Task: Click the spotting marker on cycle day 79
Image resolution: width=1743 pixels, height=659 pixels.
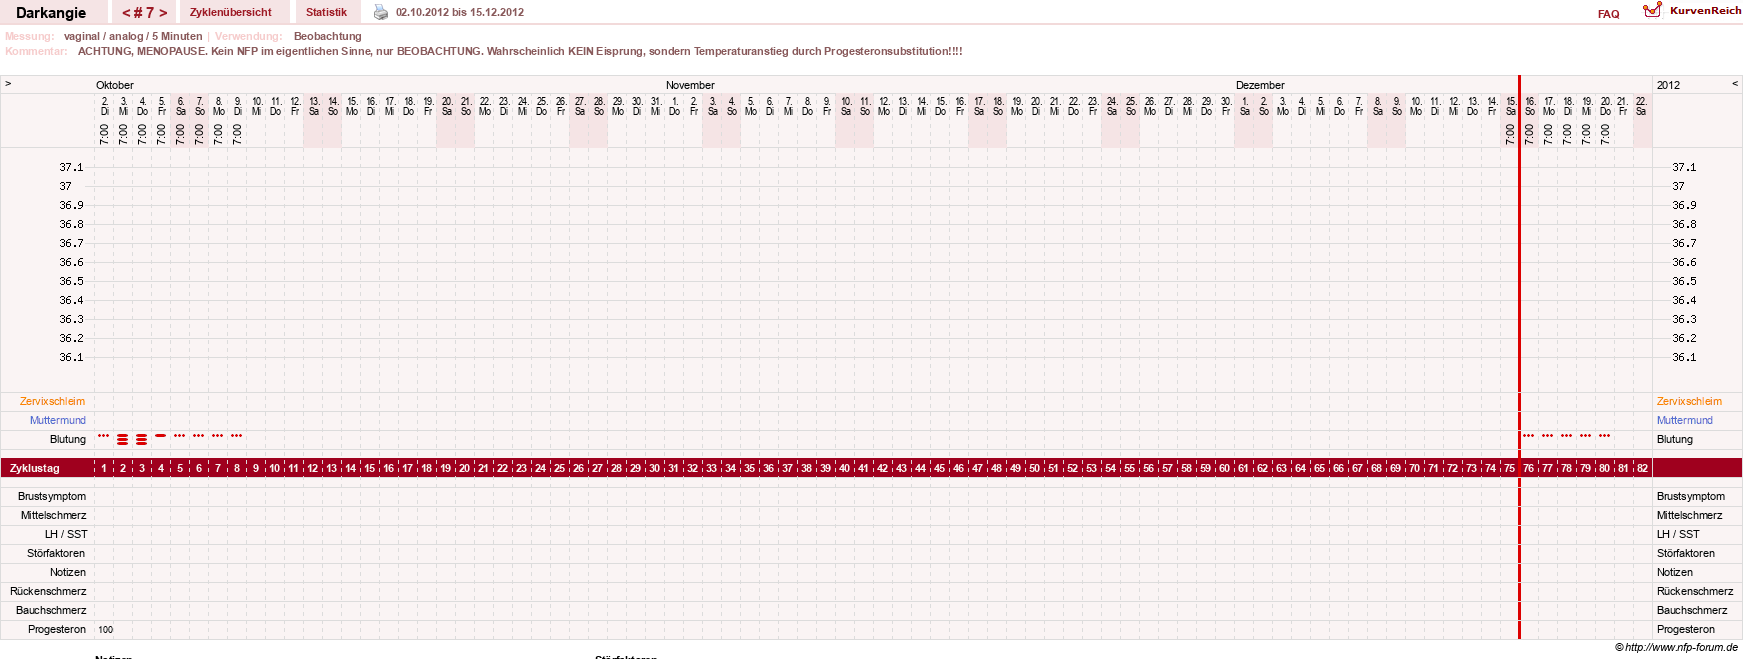Action: coord(1585,436)
